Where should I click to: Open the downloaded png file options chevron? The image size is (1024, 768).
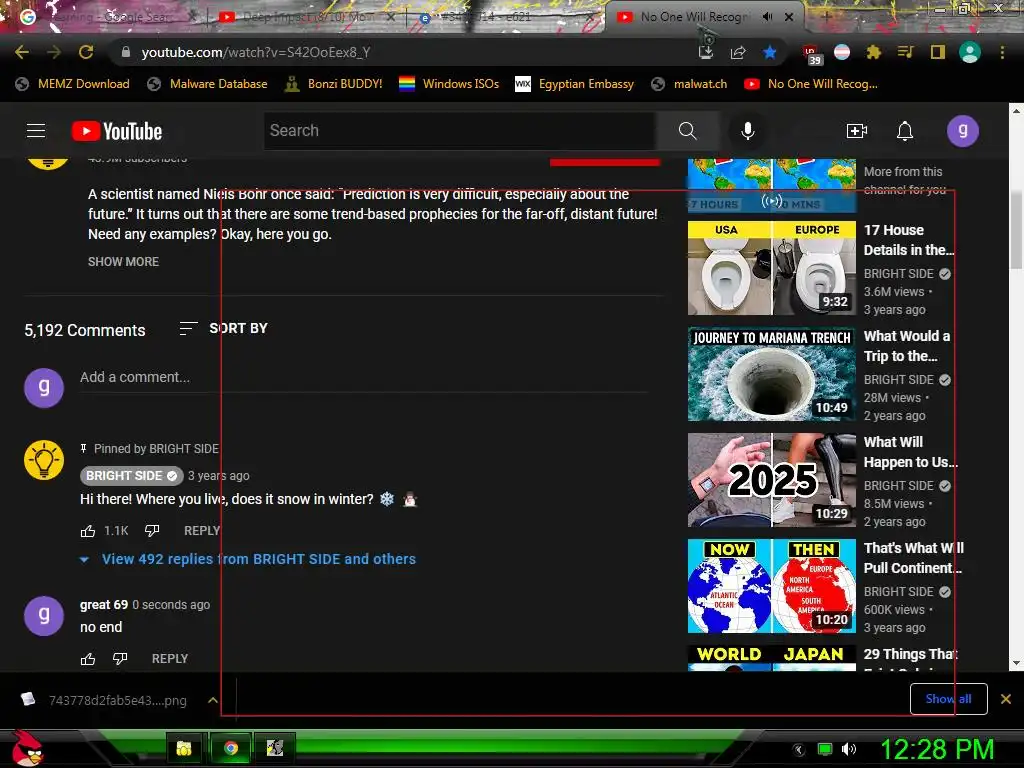[213, 700]
